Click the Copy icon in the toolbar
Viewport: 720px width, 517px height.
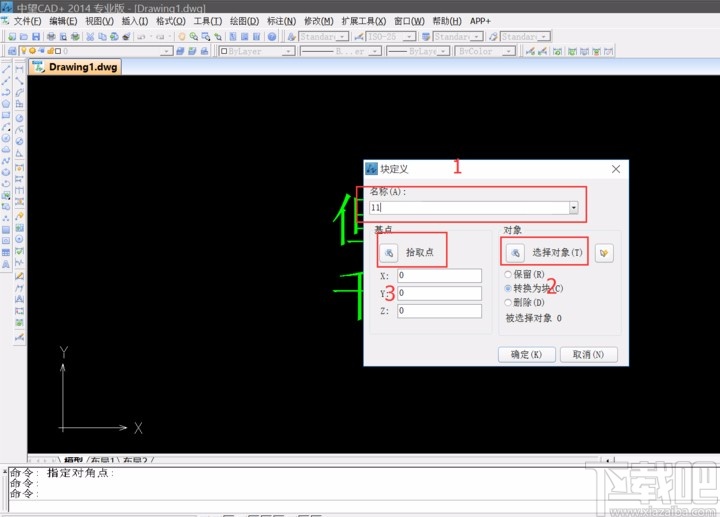(102, 37)
